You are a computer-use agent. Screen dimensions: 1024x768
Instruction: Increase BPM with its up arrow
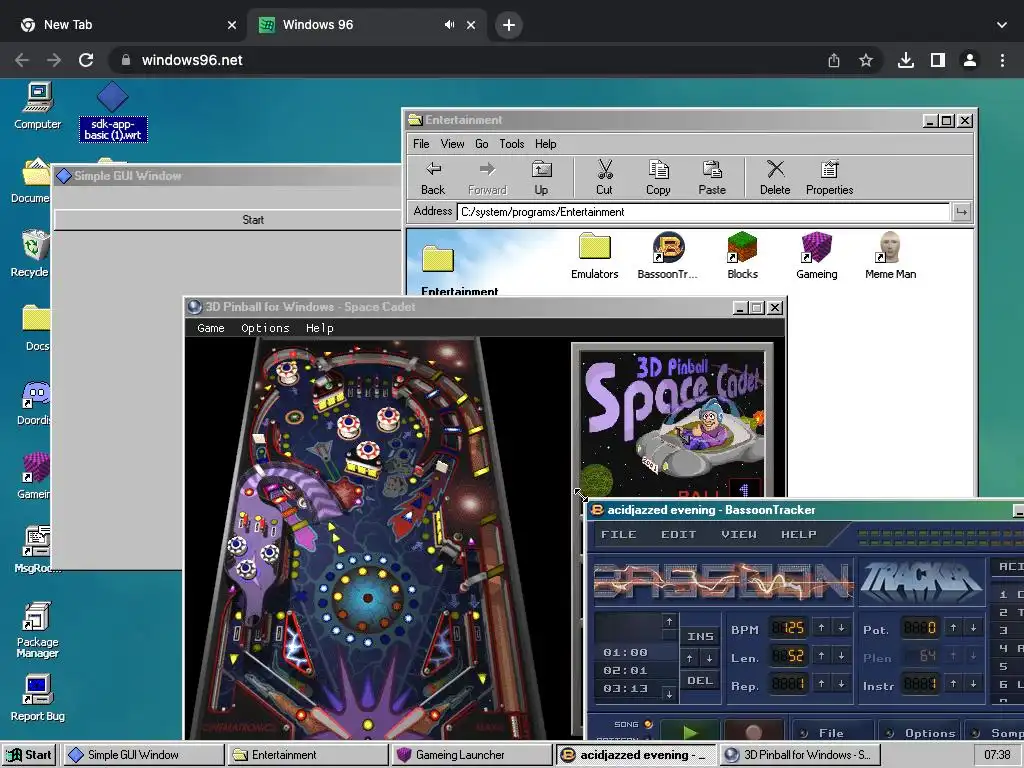coord(822,628)
